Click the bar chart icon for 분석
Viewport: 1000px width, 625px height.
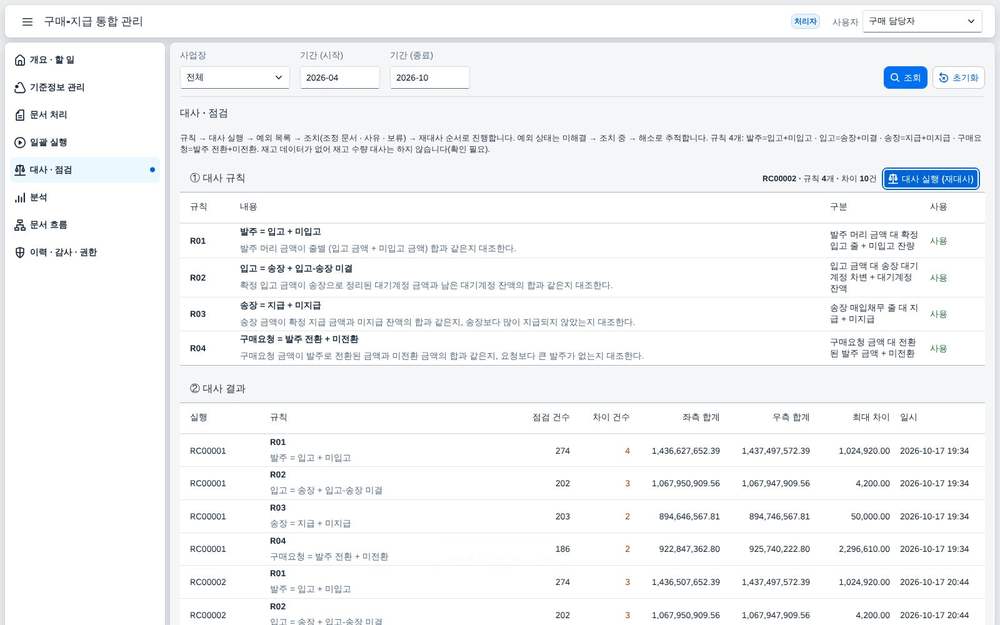point(20,198)
